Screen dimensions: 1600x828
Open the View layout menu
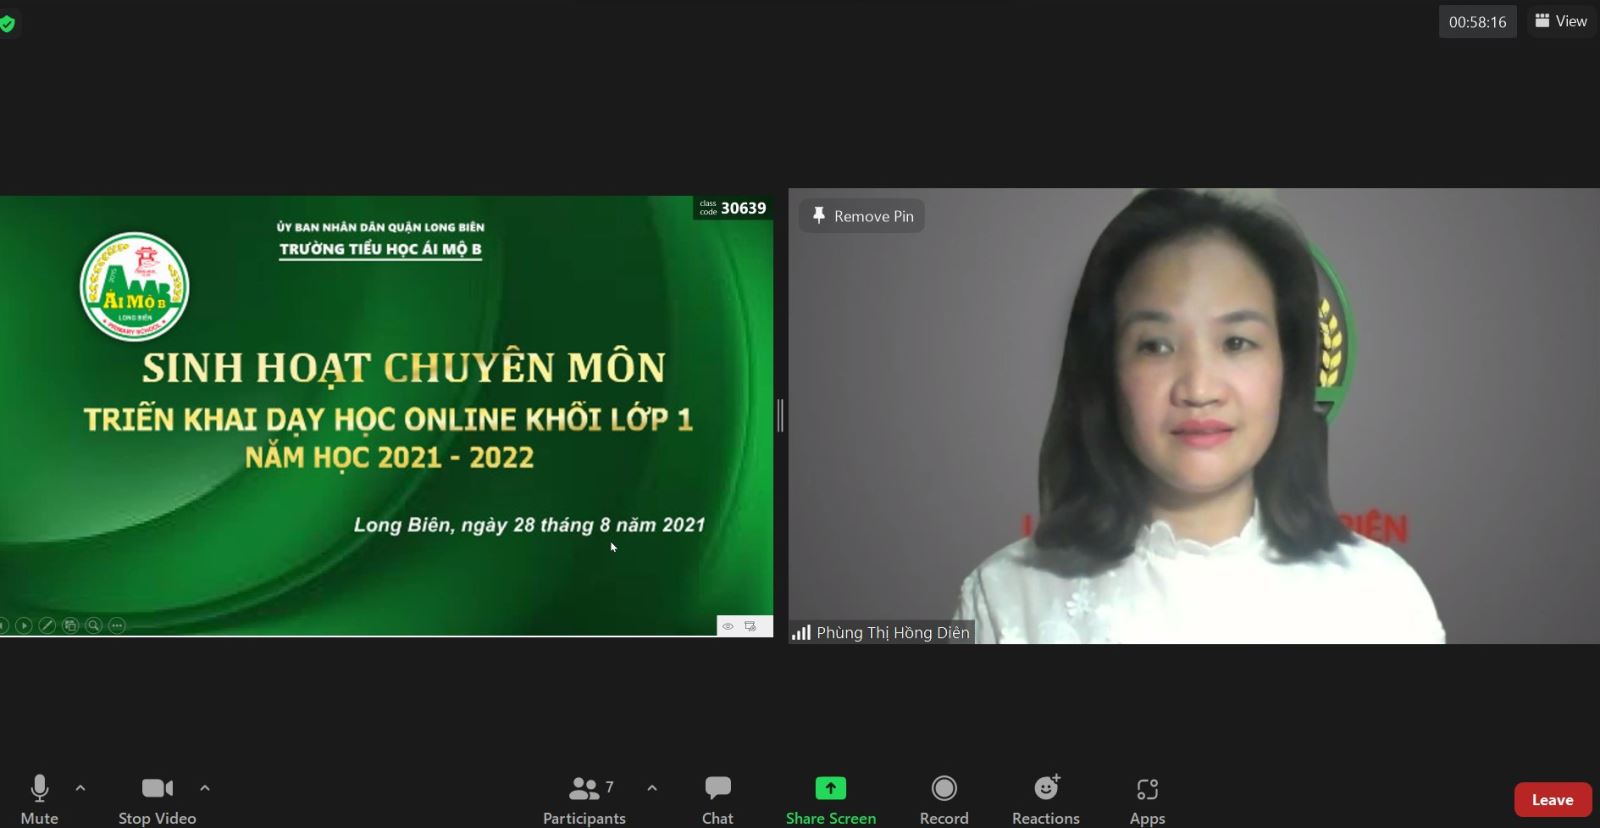tap(1561, 21)
